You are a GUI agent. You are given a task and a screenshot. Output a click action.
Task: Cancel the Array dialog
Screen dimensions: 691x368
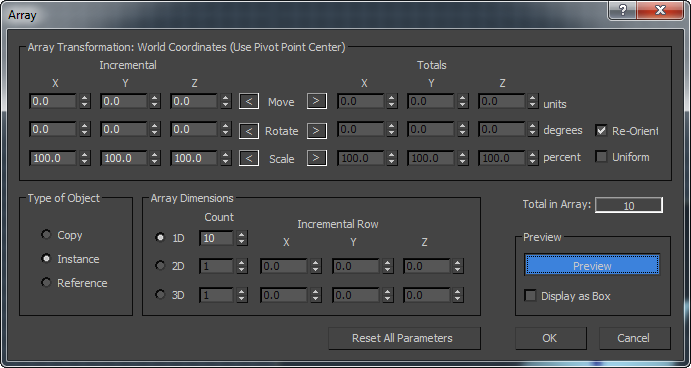634,338
